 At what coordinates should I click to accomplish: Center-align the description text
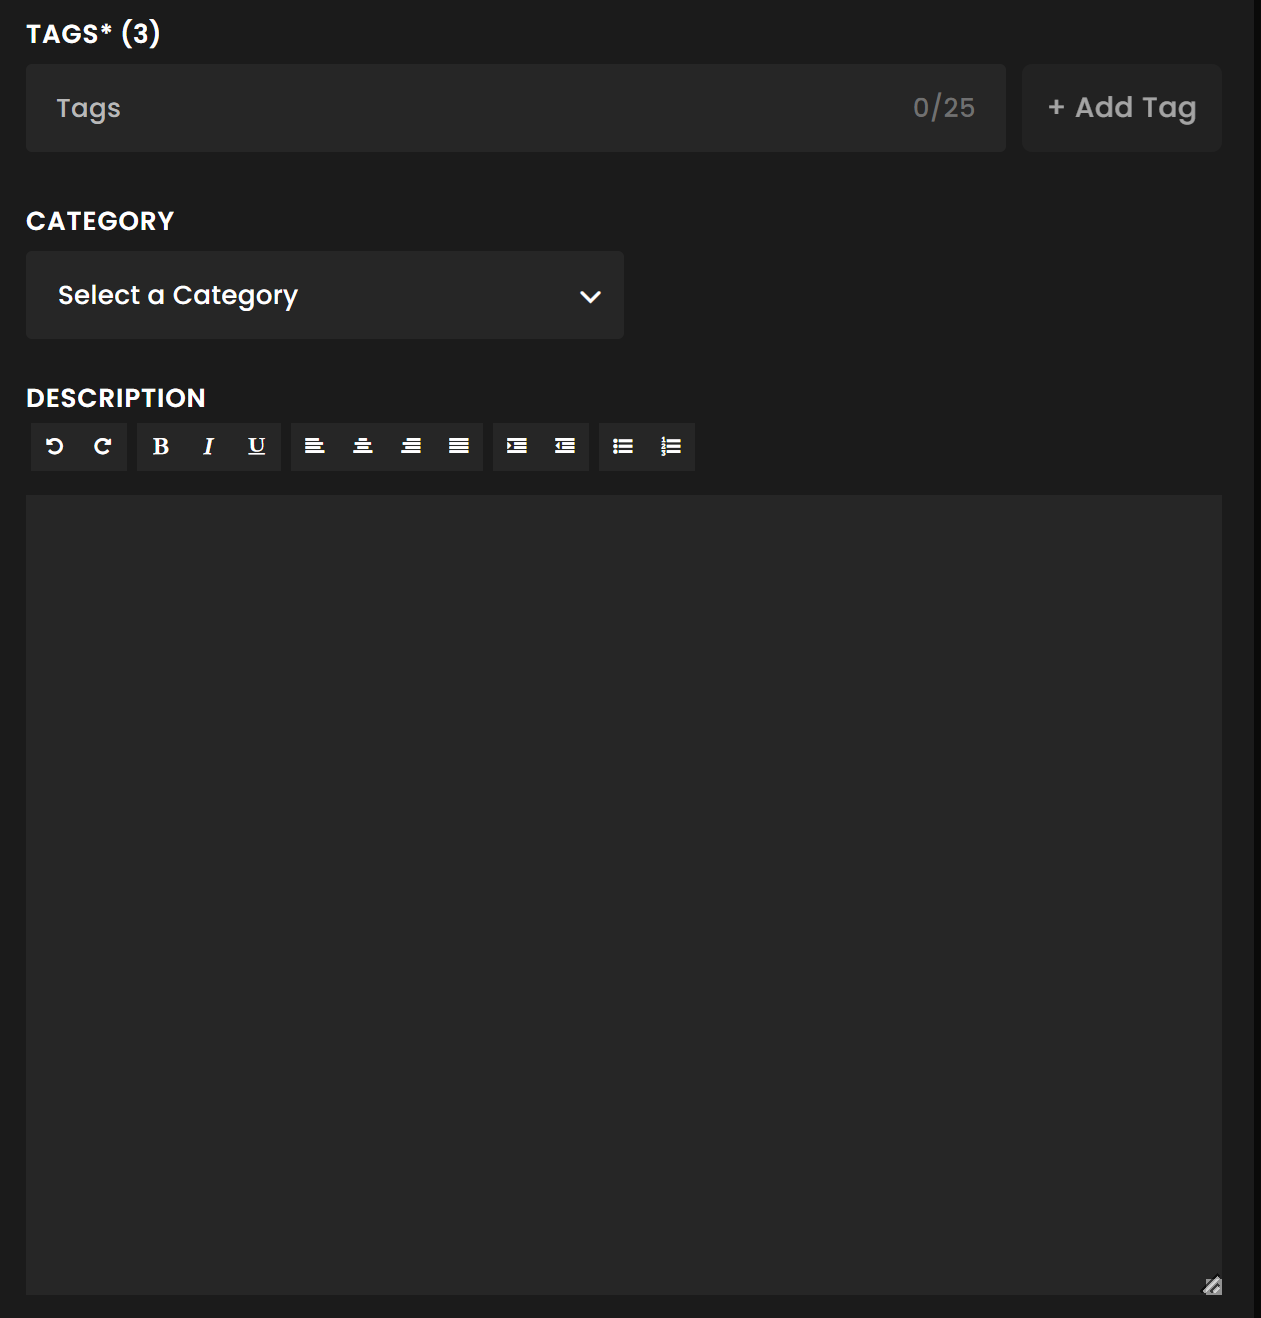[363, 446]
